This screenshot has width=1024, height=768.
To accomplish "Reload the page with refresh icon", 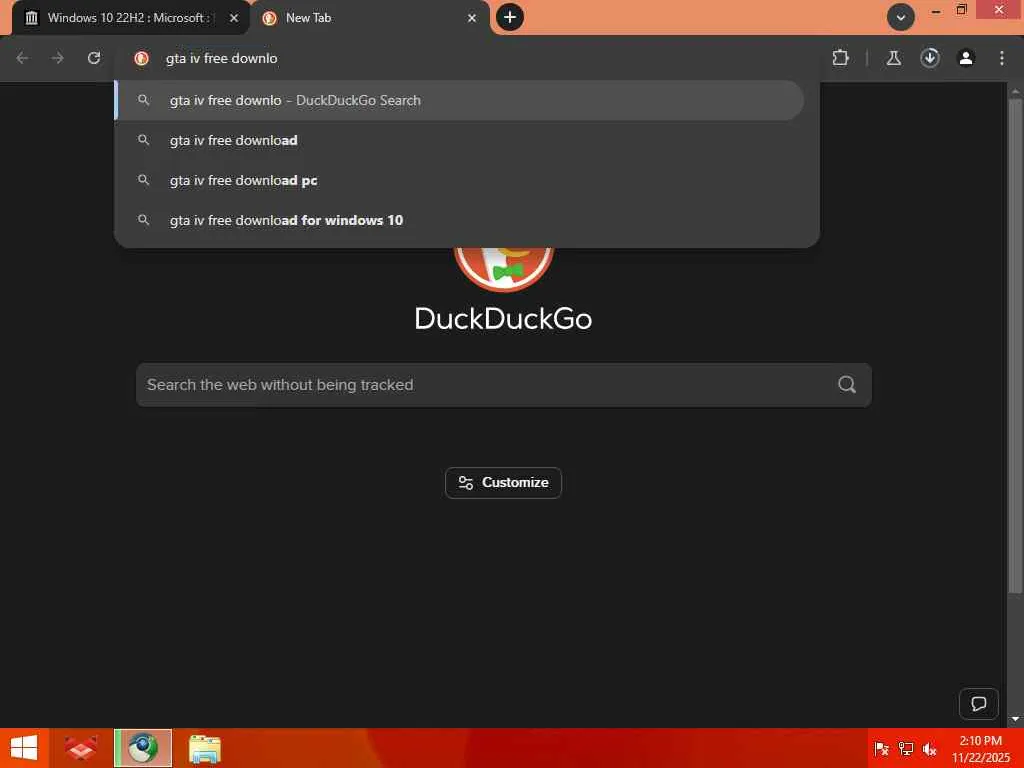I will coord(94,58).
